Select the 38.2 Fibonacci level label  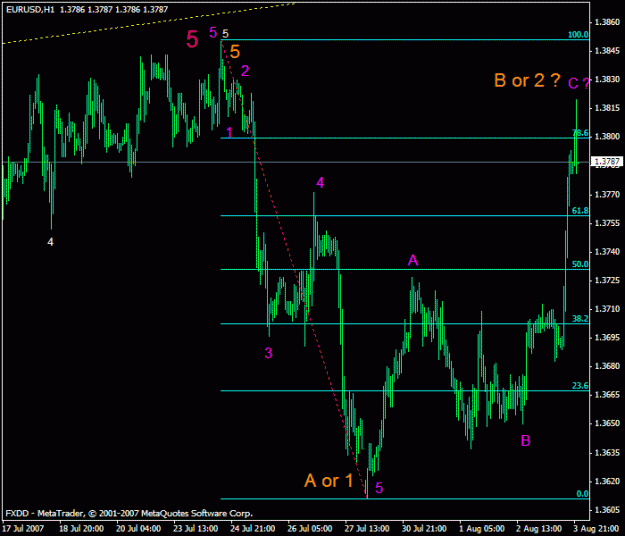[580, 318]
